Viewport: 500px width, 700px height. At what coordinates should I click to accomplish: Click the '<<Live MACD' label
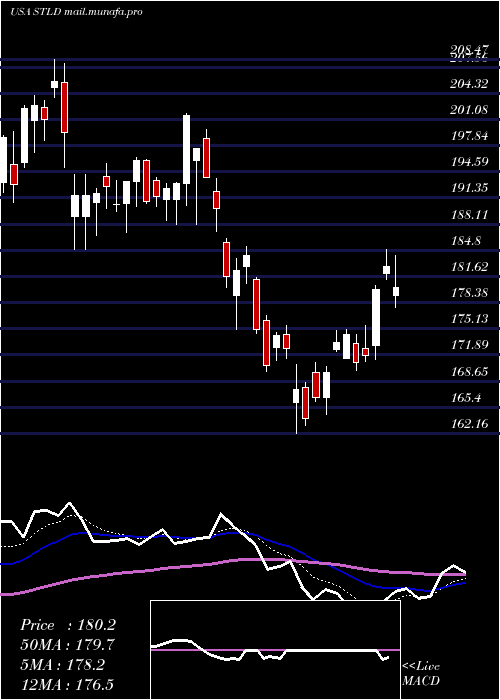pyautogui.click(x=421, y=674)
